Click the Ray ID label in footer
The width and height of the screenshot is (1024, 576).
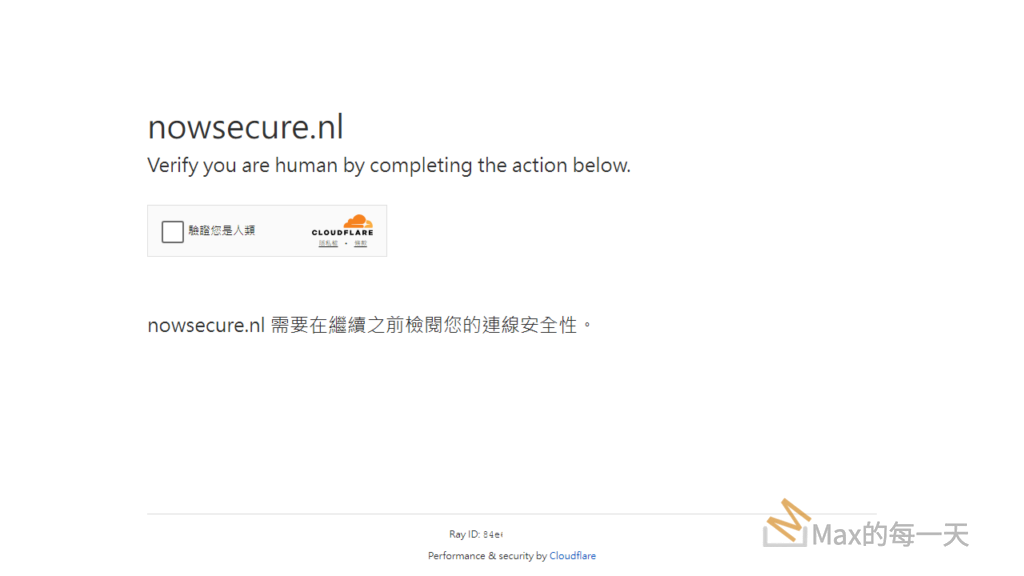pyautogui.click(x=464, y=535)
